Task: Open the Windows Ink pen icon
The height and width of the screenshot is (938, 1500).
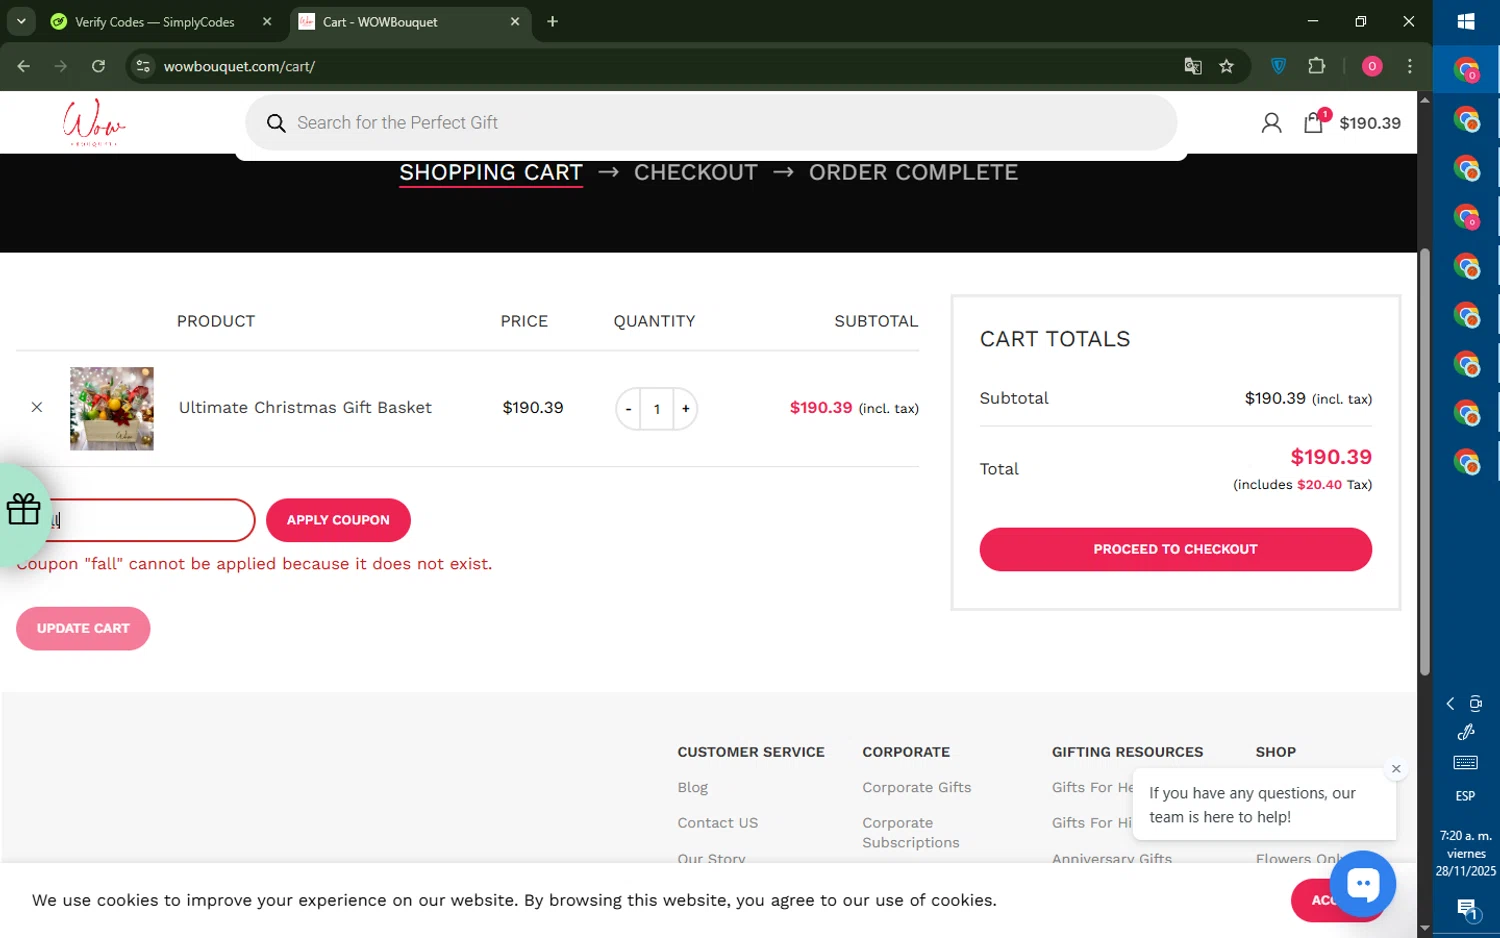Action: 1466,733
